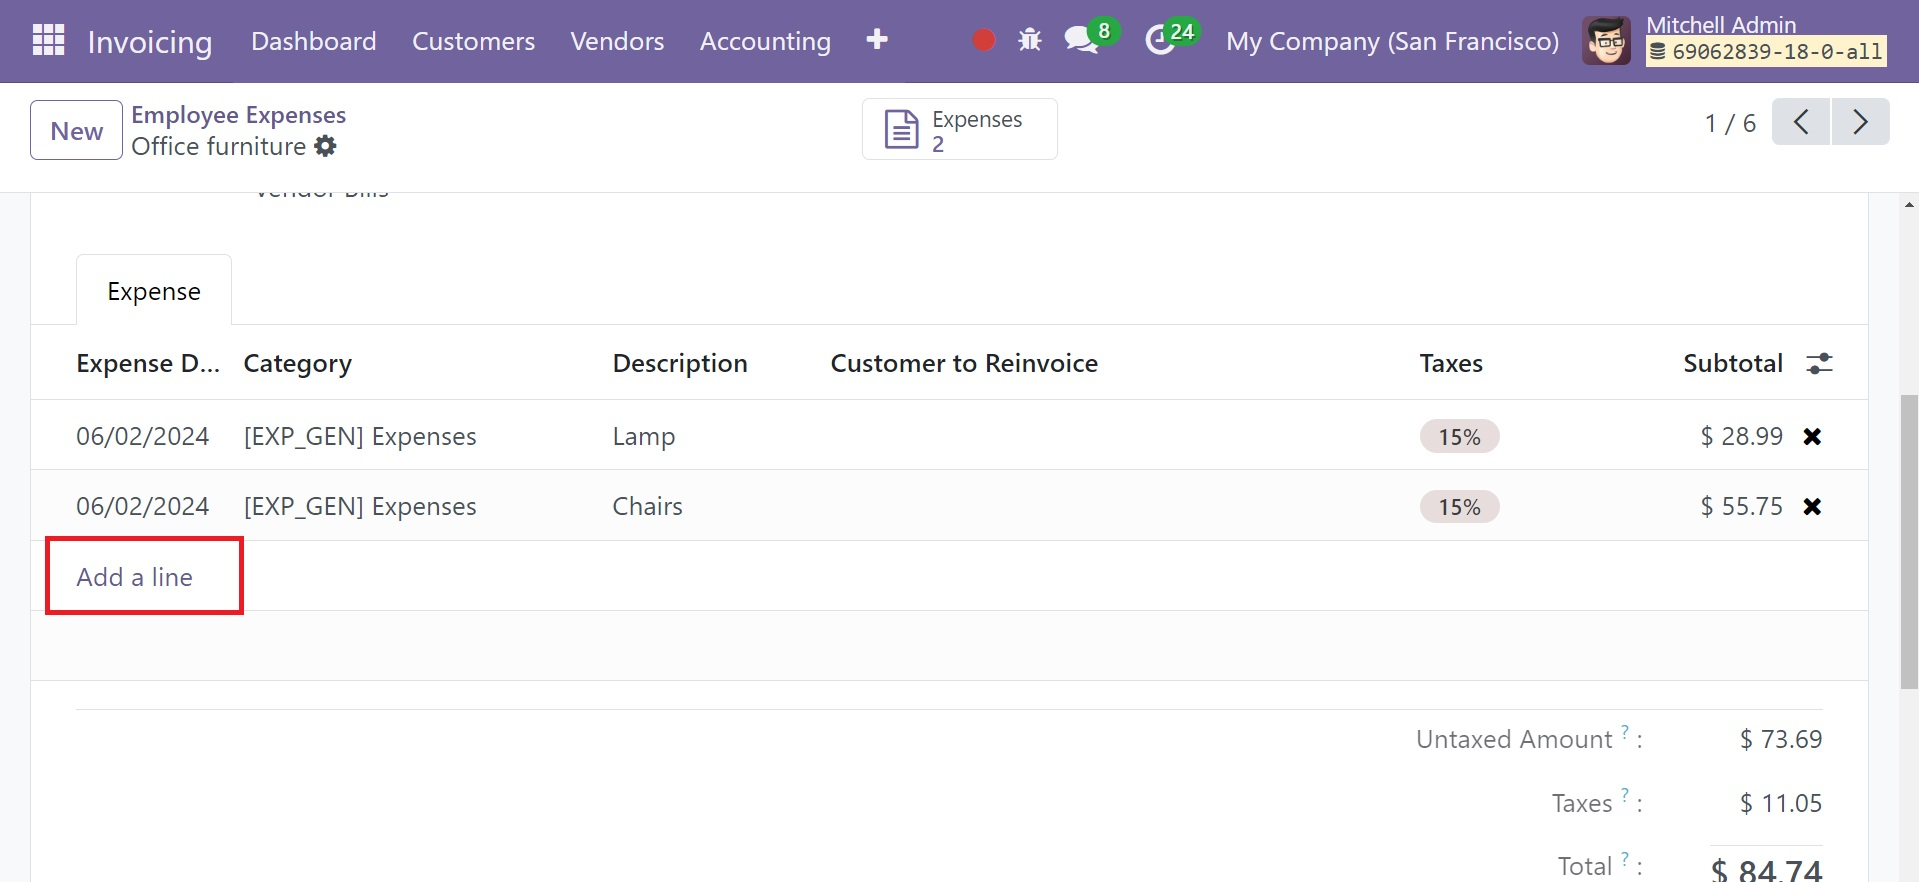
Task: Click the 15% tax tag on Chairs
Action: point(1459,507)
